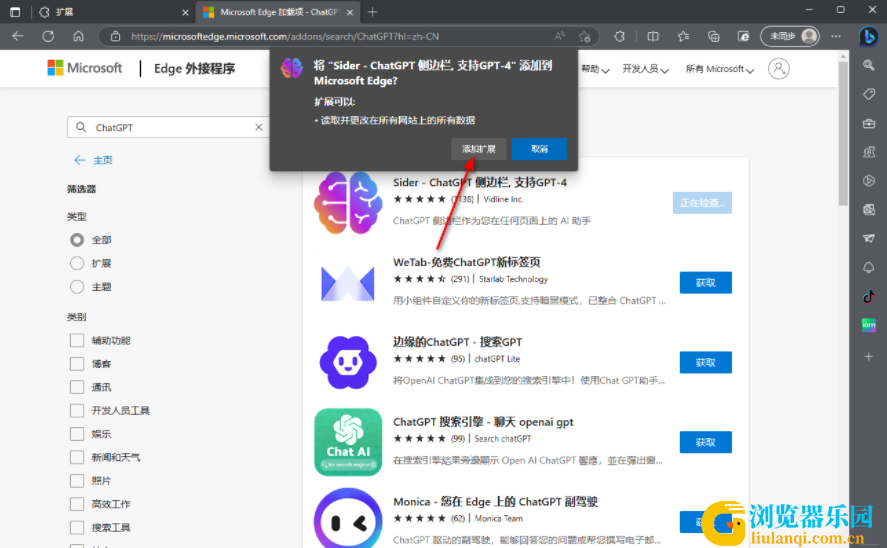Open the Chat AI extension icon thumbnail
This screenshot has height=548, width=887.
coord(348,442)
